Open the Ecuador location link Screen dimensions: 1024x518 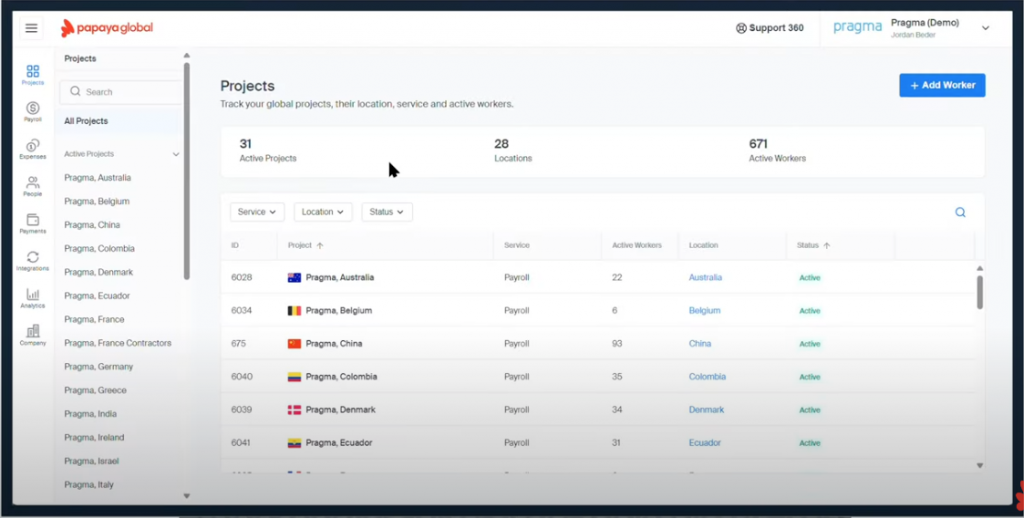[x=705, y=443]
